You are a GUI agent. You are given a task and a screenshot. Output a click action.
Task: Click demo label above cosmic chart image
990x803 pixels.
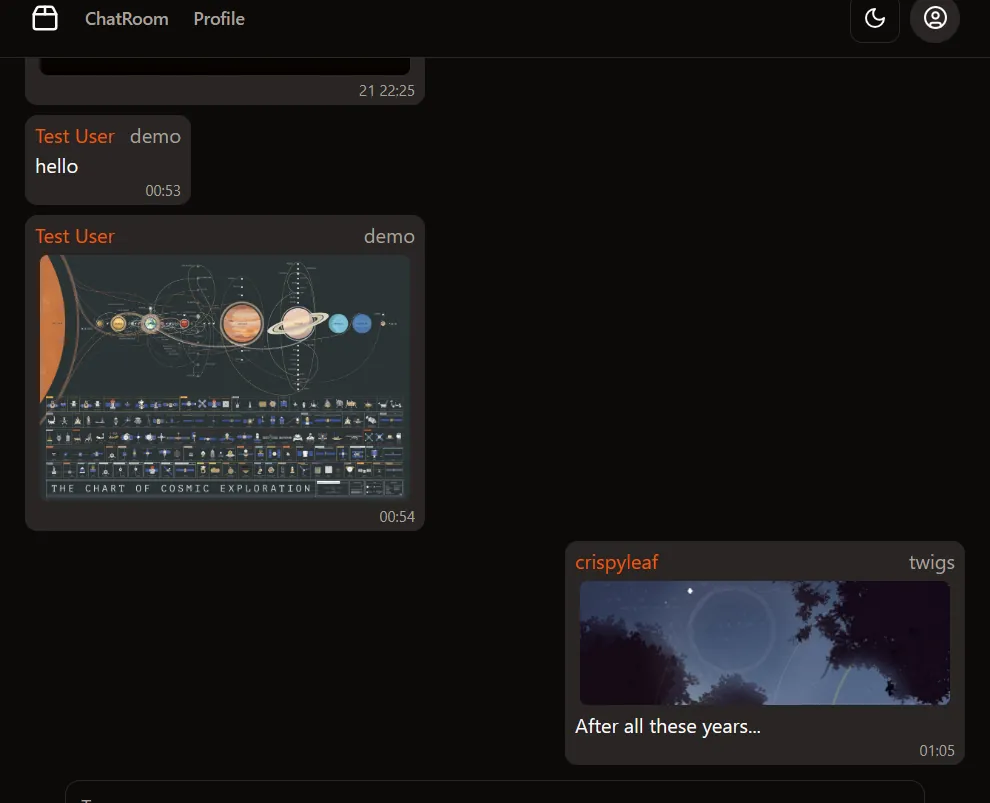point(389,236)
